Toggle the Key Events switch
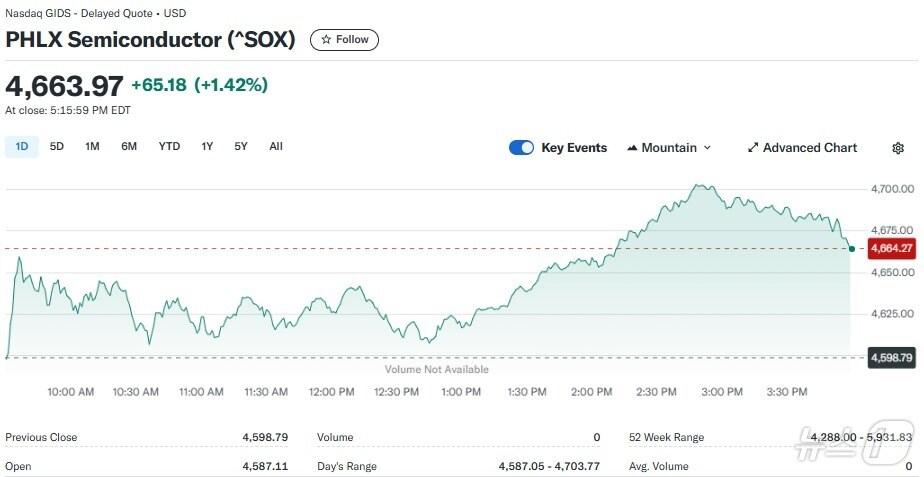 tap(521, 148)
